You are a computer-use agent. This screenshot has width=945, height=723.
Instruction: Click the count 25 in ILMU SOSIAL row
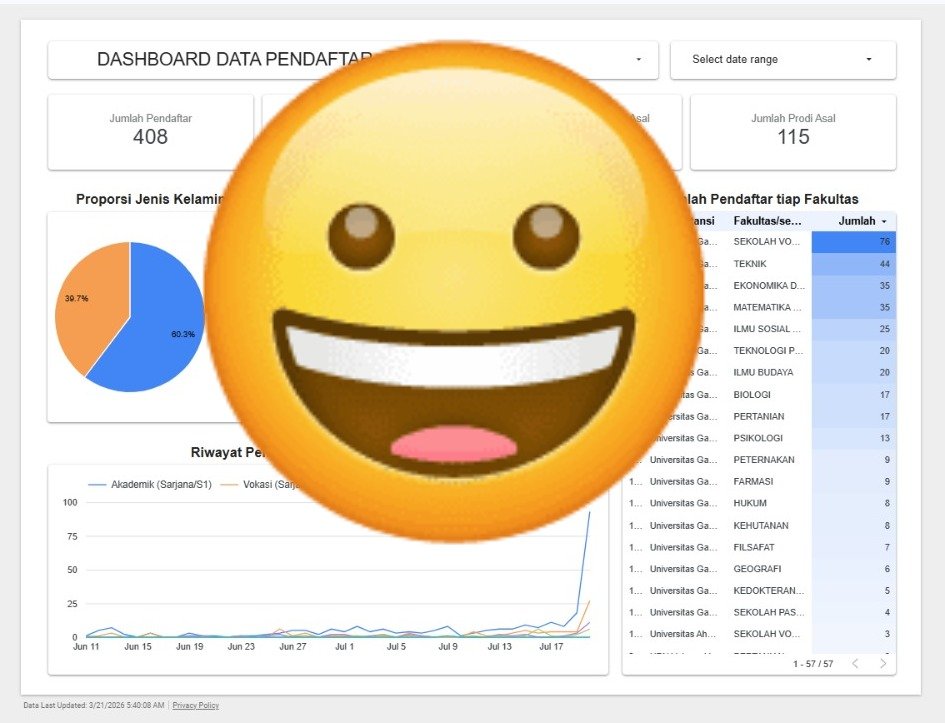(x=884, y=329)
